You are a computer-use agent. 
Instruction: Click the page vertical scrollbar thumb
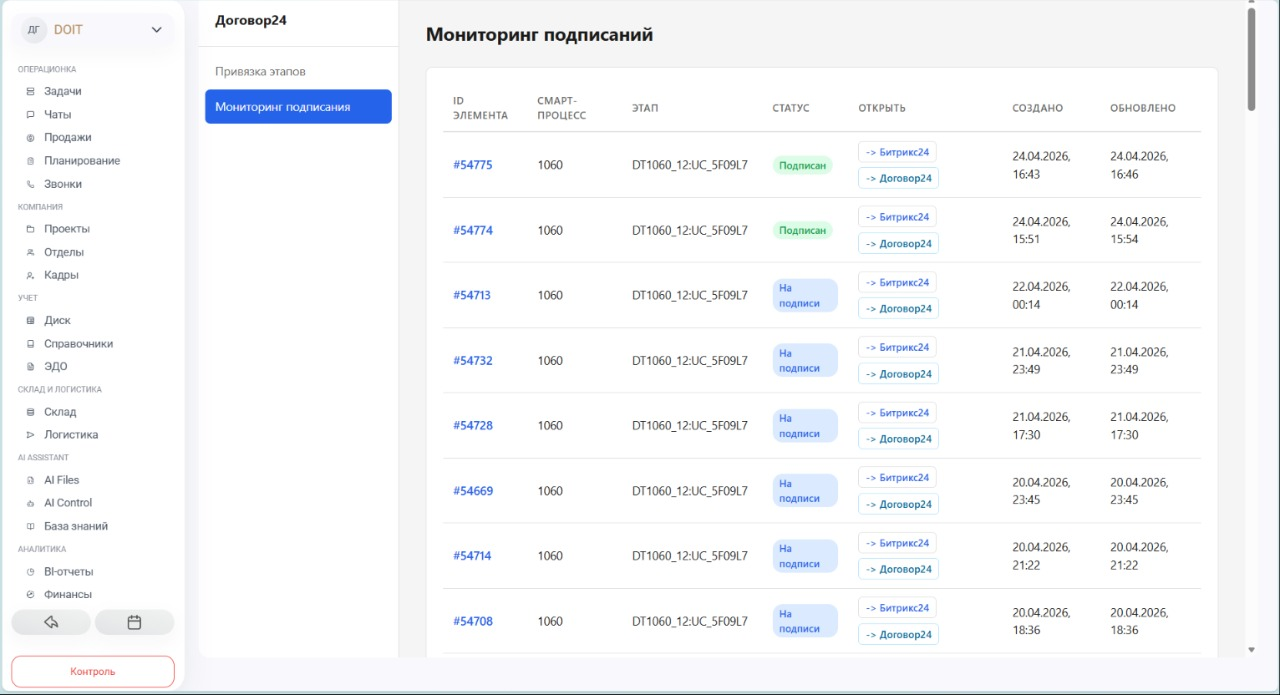1251,60
